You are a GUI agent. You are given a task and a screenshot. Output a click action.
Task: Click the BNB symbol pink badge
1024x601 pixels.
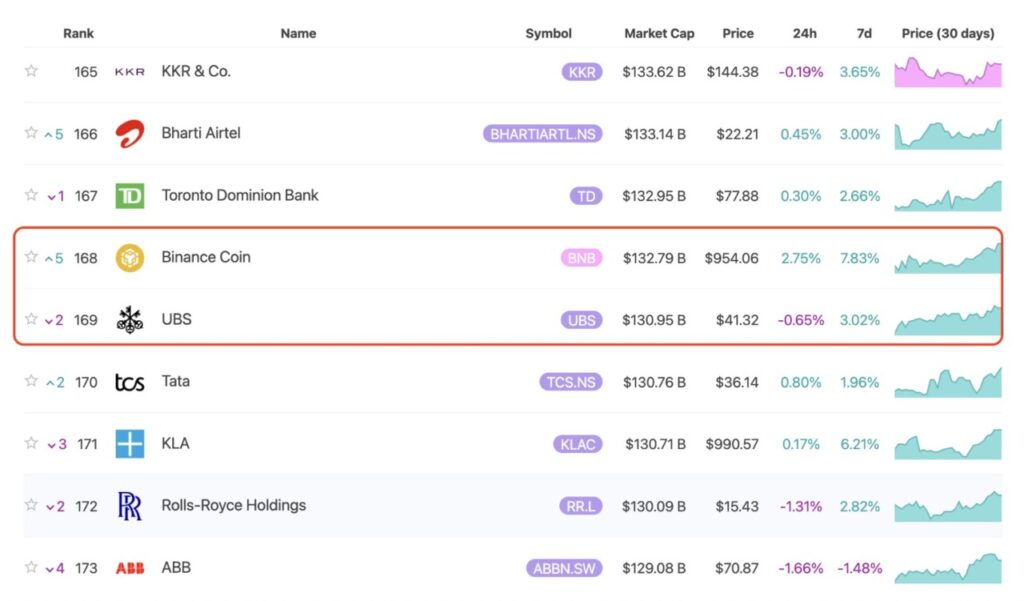point(582,258)
